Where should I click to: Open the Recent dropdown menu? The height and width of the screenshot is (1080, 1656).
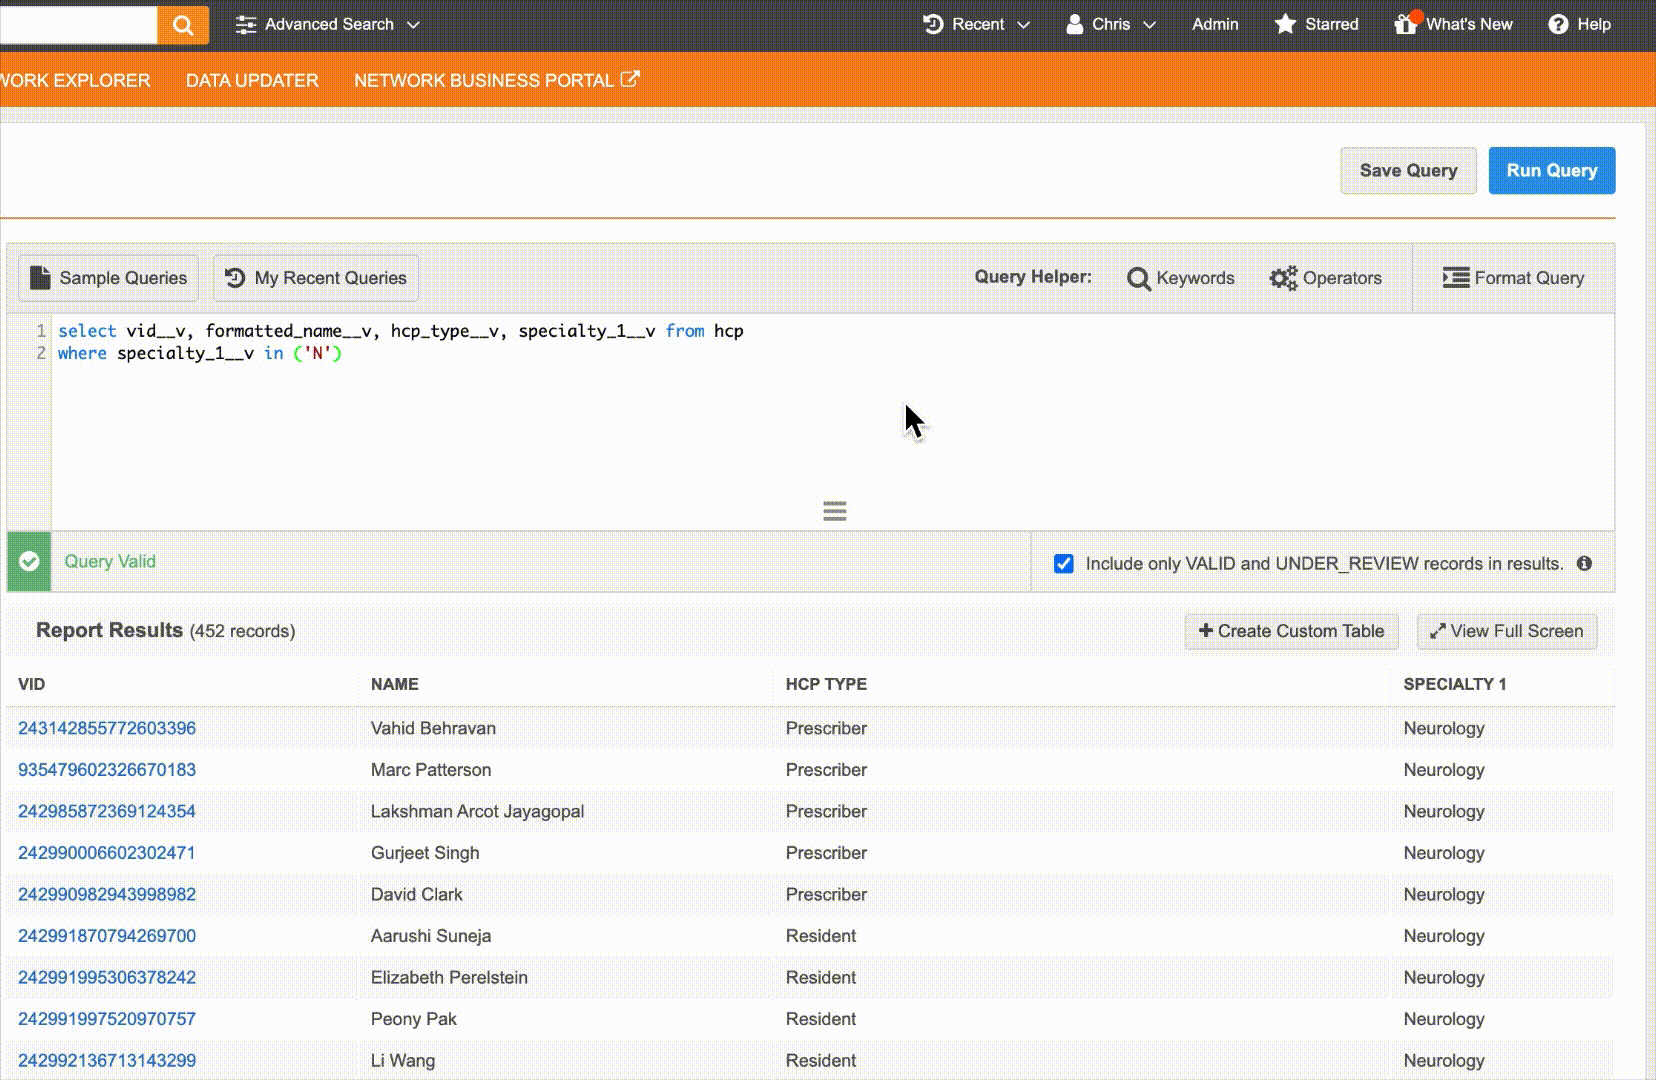pos(976,25)
